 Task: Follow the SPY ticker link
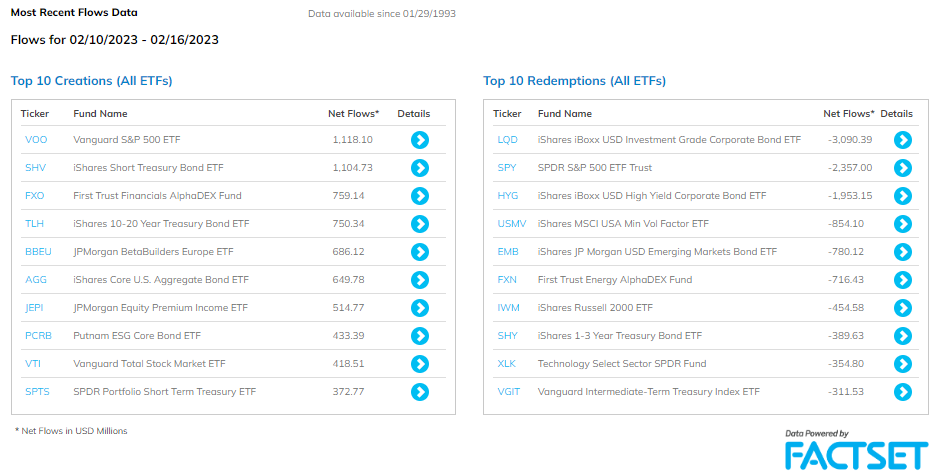pyautogui.click(x=507, y=168)
